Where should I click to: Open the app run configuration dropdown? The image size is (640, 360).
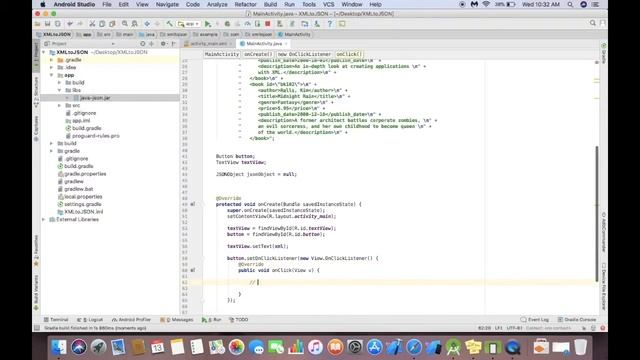click(x=189, y=24)
